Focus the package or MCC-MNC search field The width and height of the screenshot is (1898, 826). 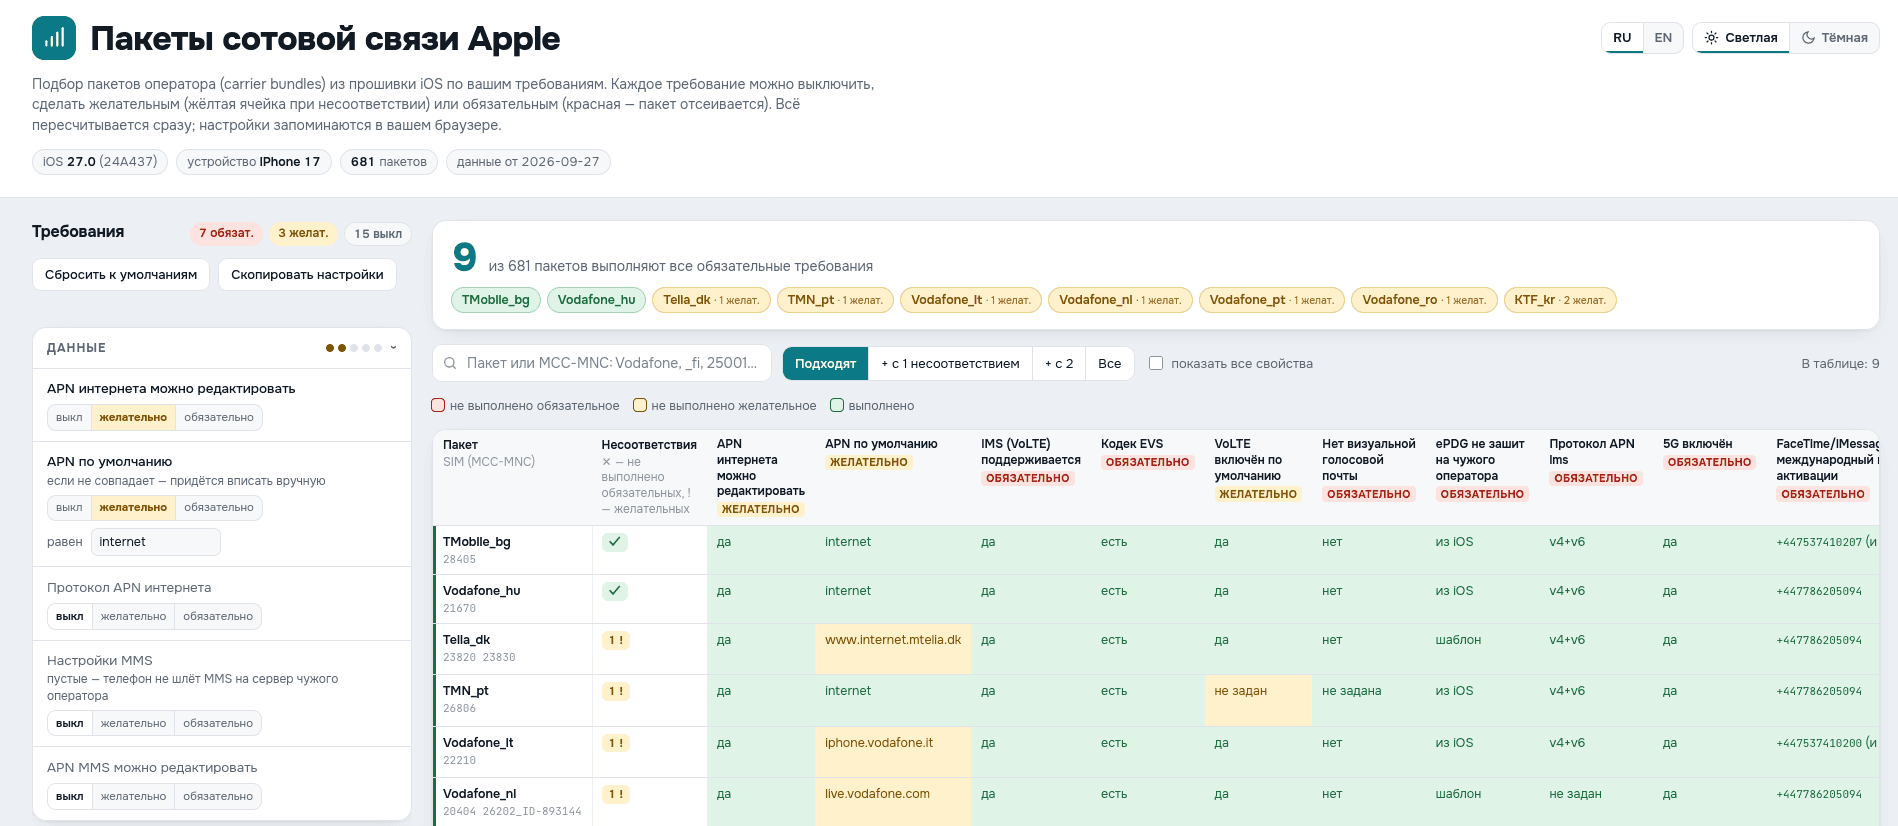tap(602, 364)
